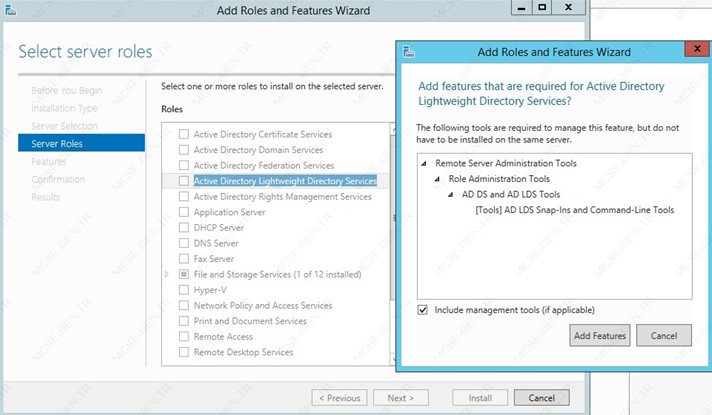The image size is (712, 415).
Task: Enable the DHCP Server role checkbox
Action: (x=183, y=227)
